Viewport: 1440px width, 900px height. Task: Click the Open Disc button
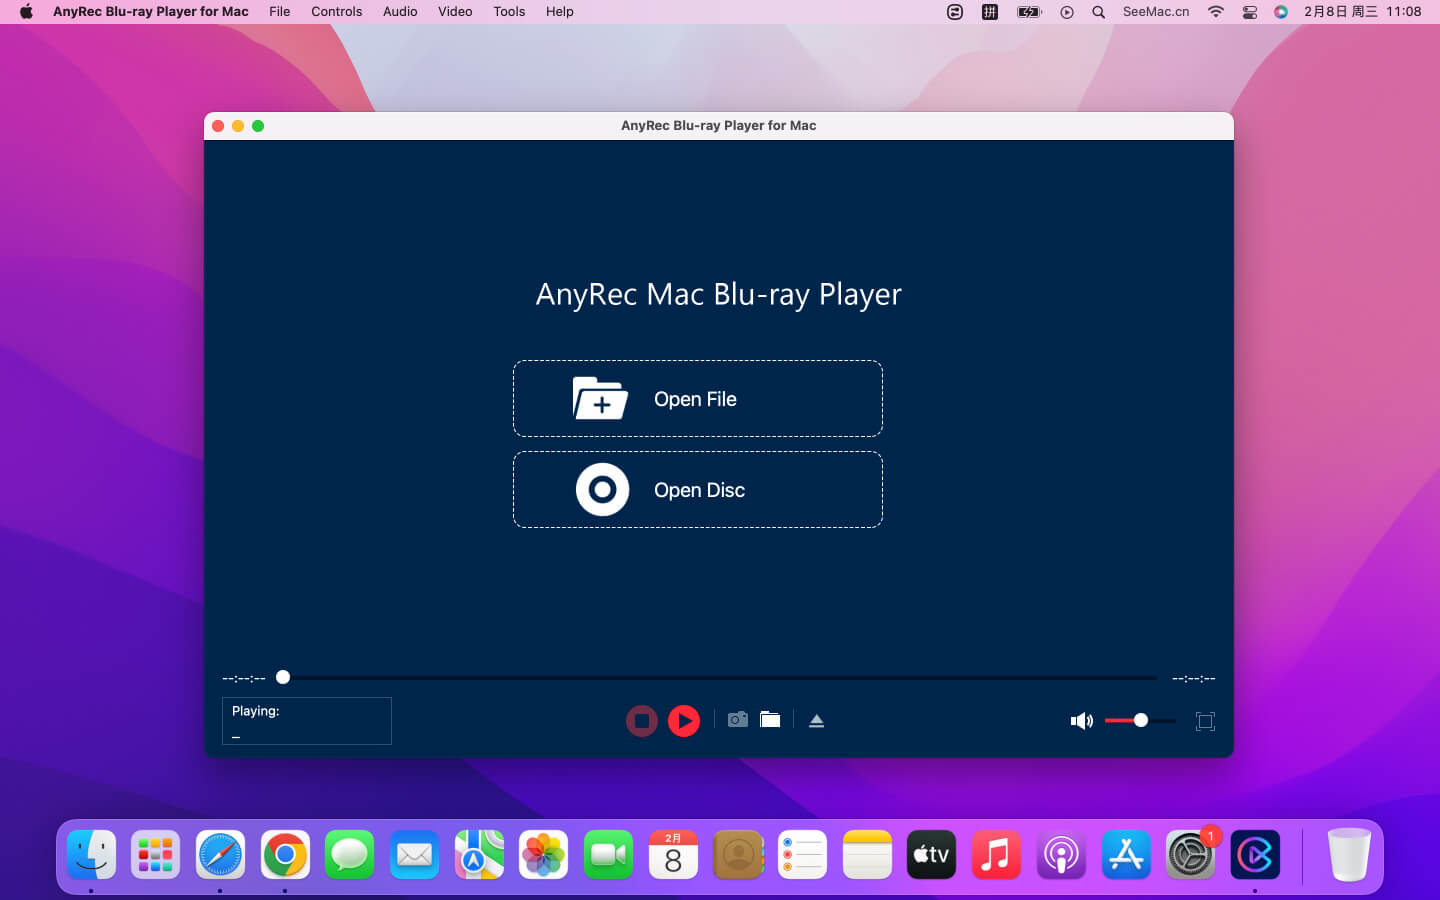pyautogui.click(x=697, y=490)
